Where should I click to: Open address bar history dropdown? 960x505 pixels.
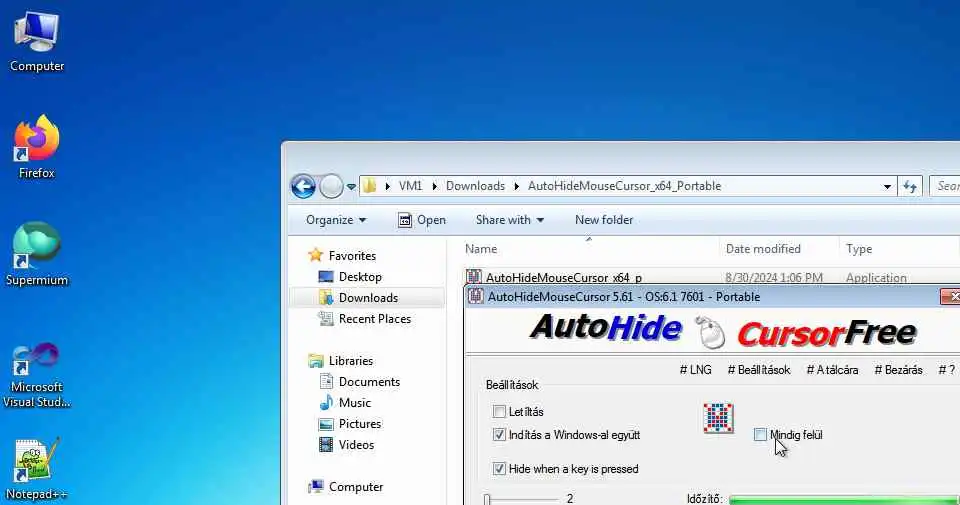click(x=887, y=187)
